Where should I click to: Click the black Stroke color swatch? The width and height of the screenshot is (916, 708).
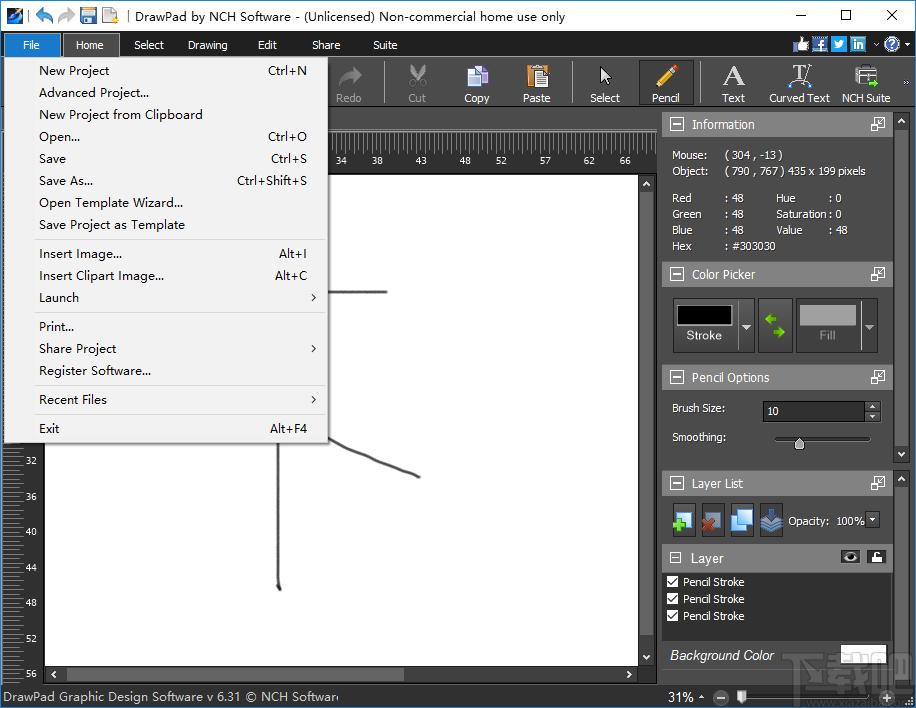(x=704, y=315)
